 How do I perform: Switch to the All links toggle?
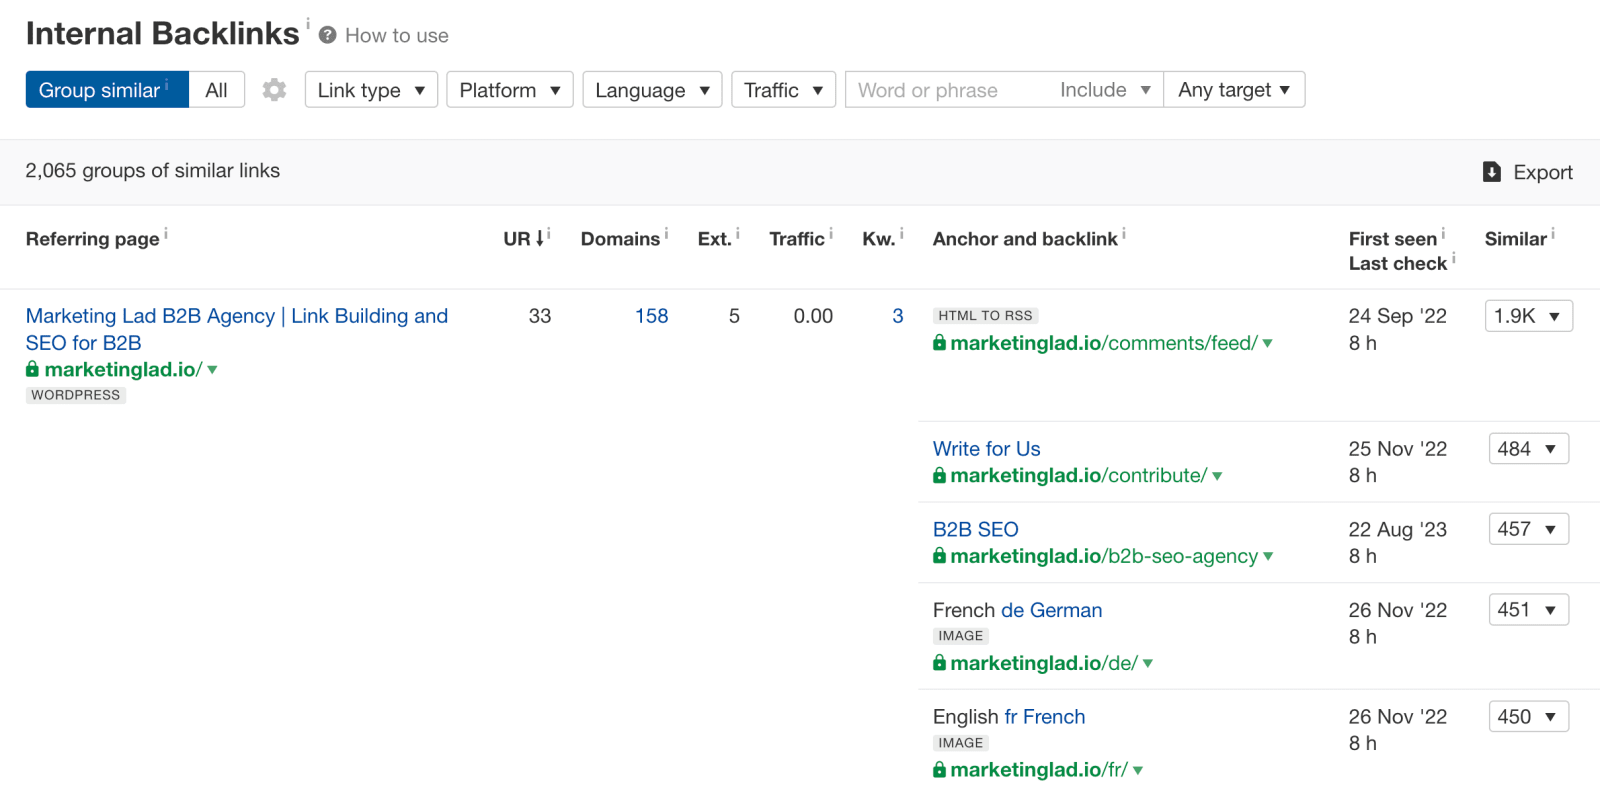pos(217,90)
